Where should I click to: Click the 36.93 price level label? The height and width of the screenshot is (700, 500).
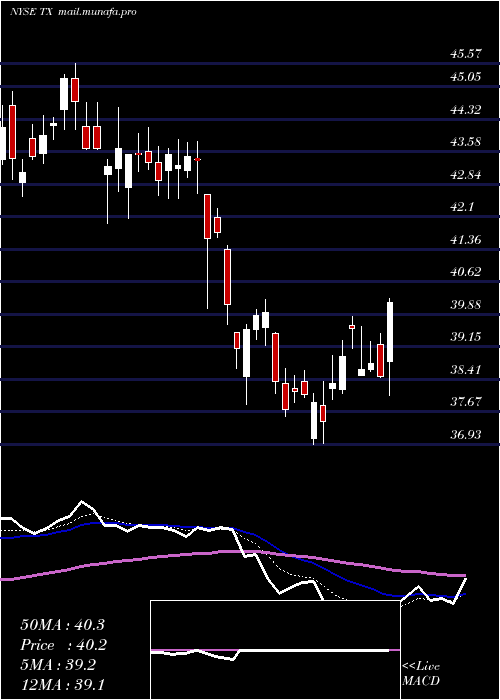[466, 434]
